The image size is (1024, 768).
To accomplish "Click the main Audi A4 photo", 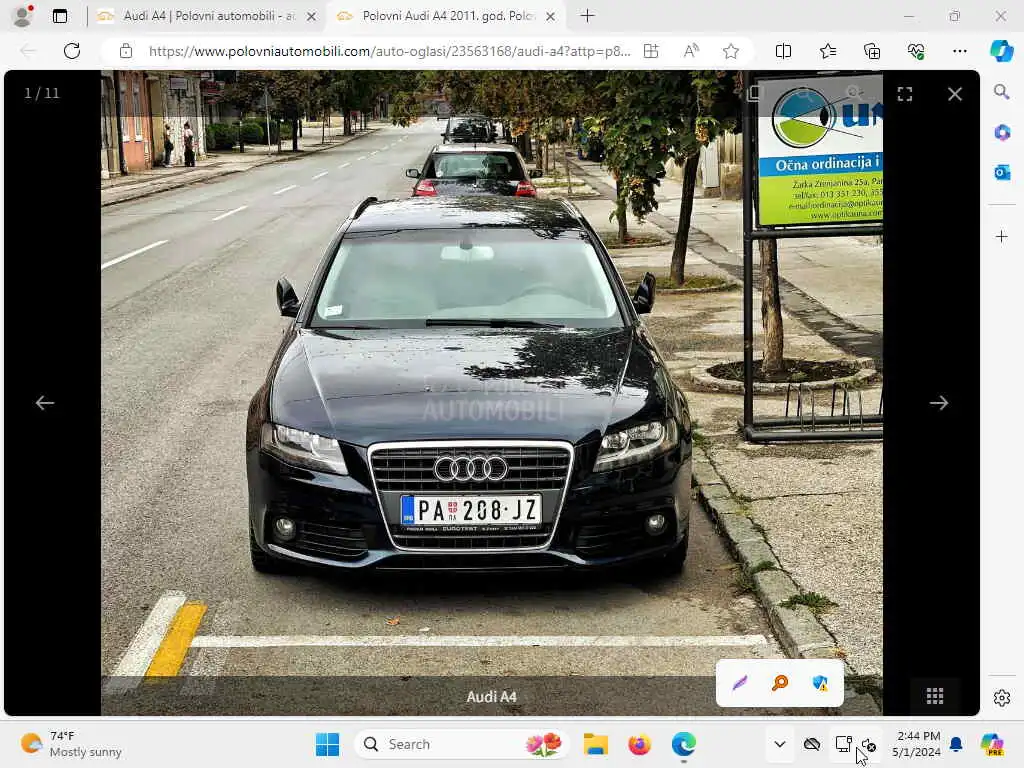I will tap(492, 393).
